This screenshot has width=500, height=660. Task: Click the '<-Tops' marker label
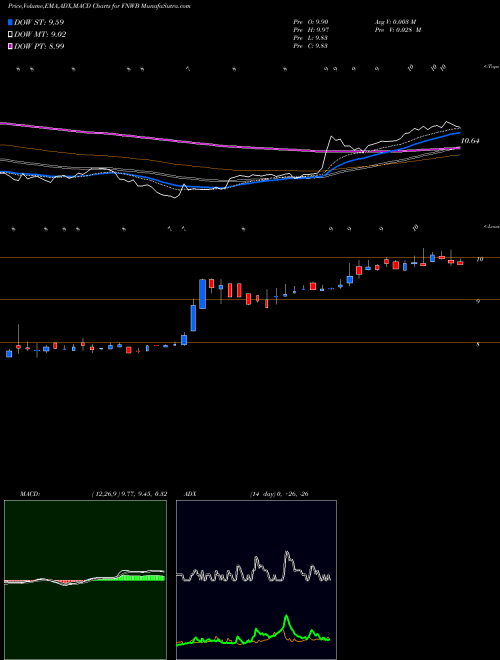(491, 67)
